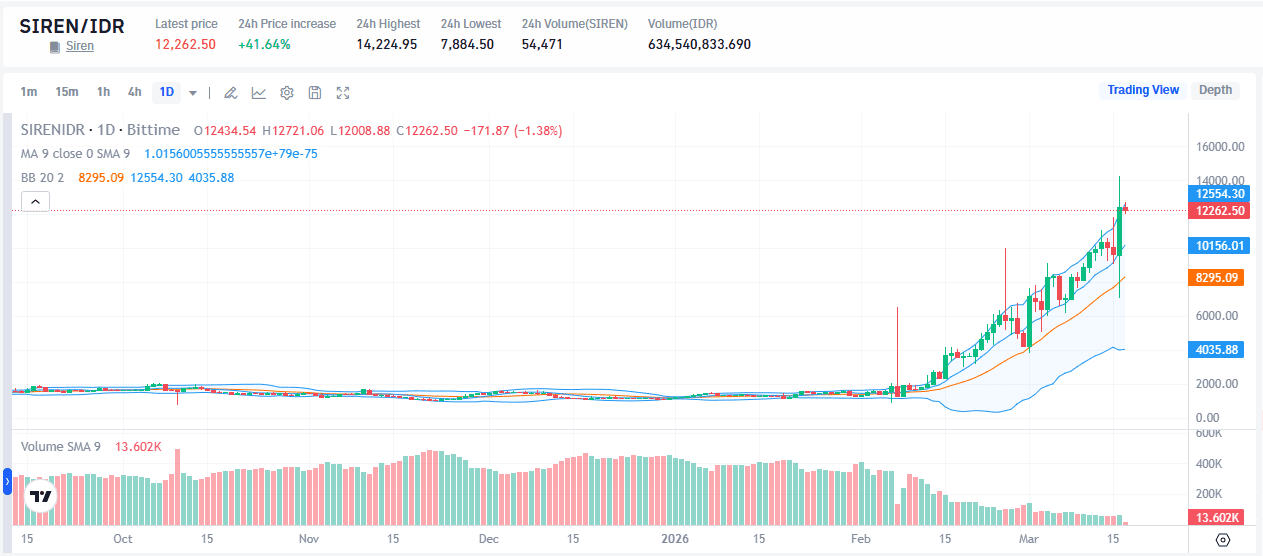The width and height of the screenshot is (1263, 556).
Task: Click the Siren coin icon beside name
Action: coord(55,47)
